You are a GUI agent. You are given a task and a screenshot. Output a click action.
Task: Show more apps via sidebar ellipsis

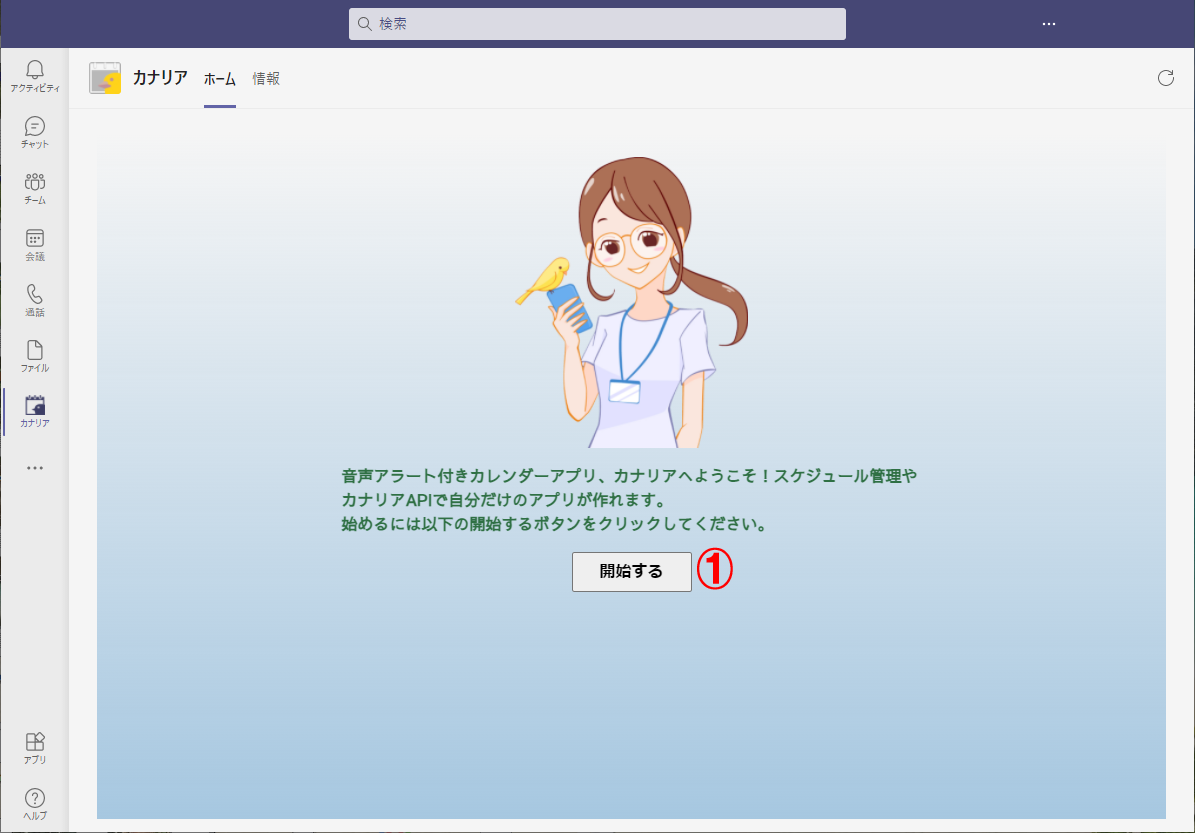click(35, 468)
